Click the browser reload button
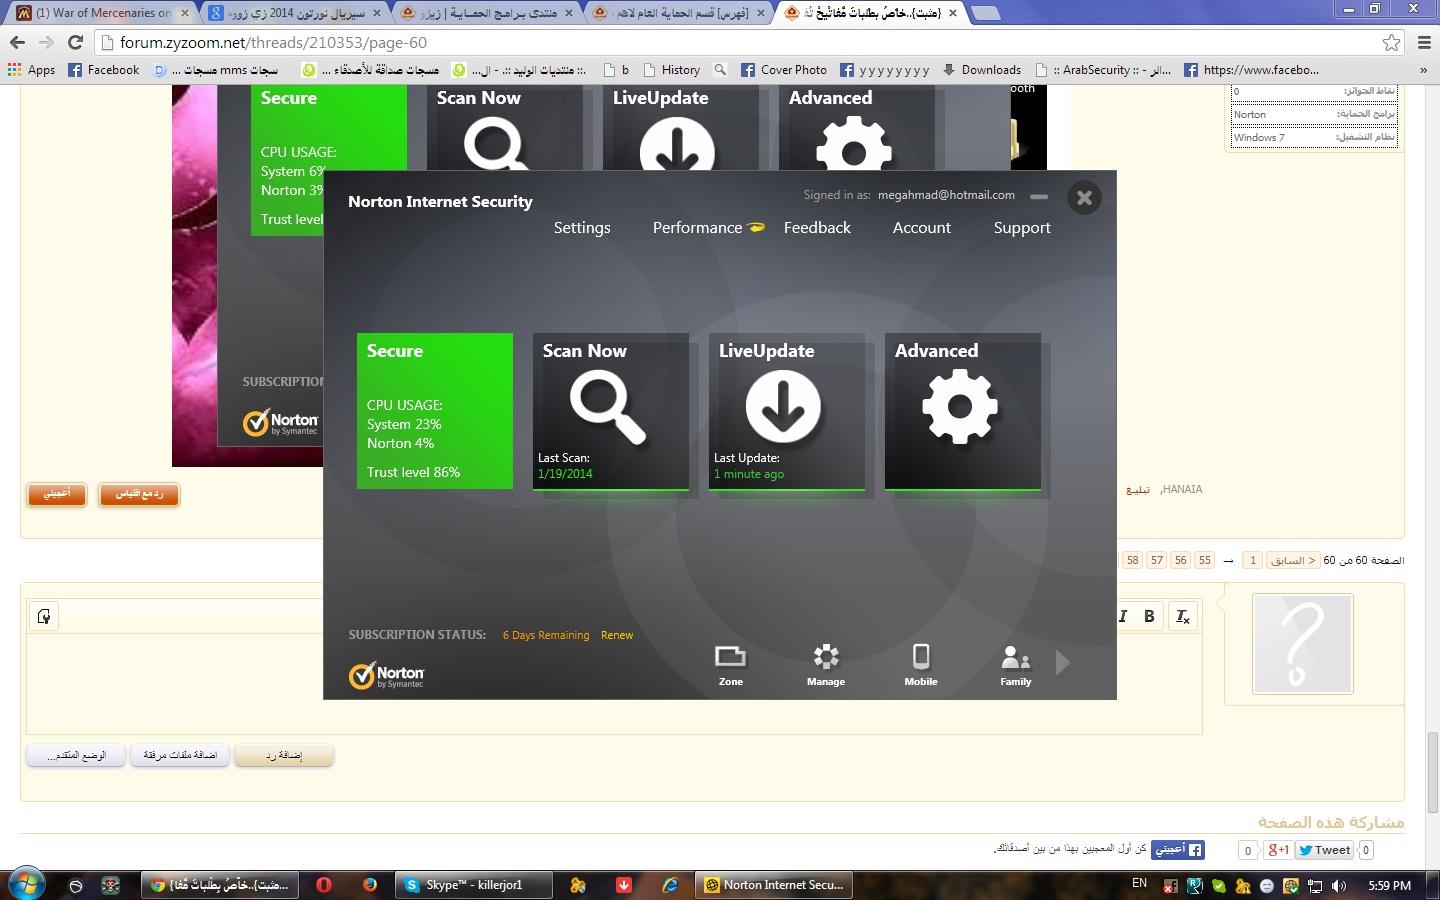Screen dimensions: 1440x900 pos(75,42)
